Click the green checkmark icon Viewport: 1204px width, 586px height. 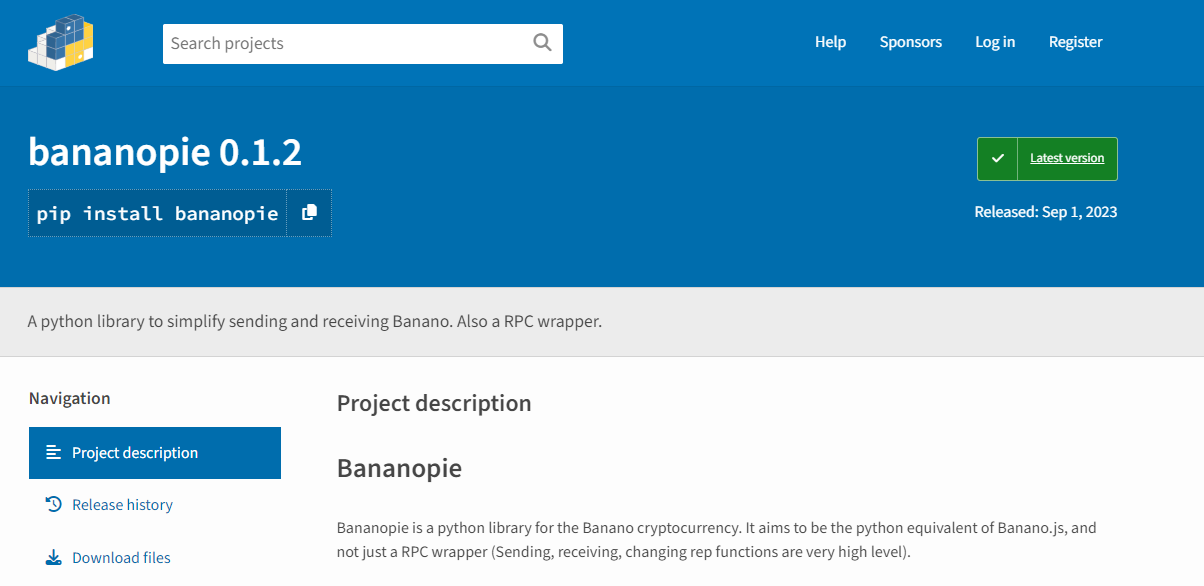[x=997, y=158]
